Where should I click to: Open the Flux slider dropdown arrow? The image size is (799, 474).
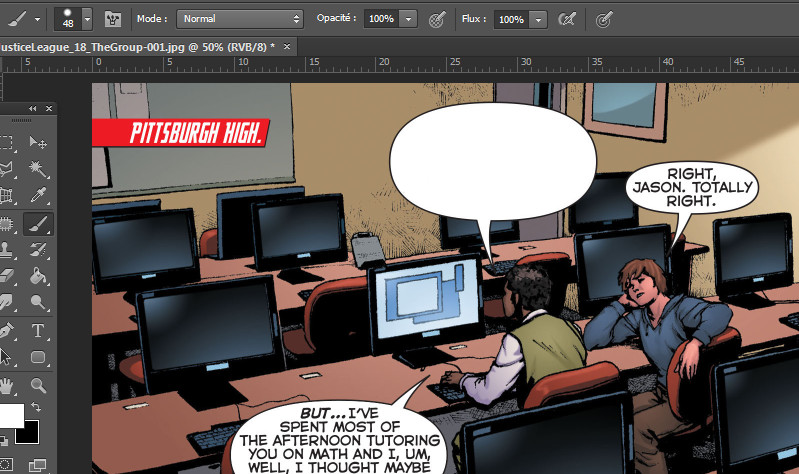[x=538, y=19]
